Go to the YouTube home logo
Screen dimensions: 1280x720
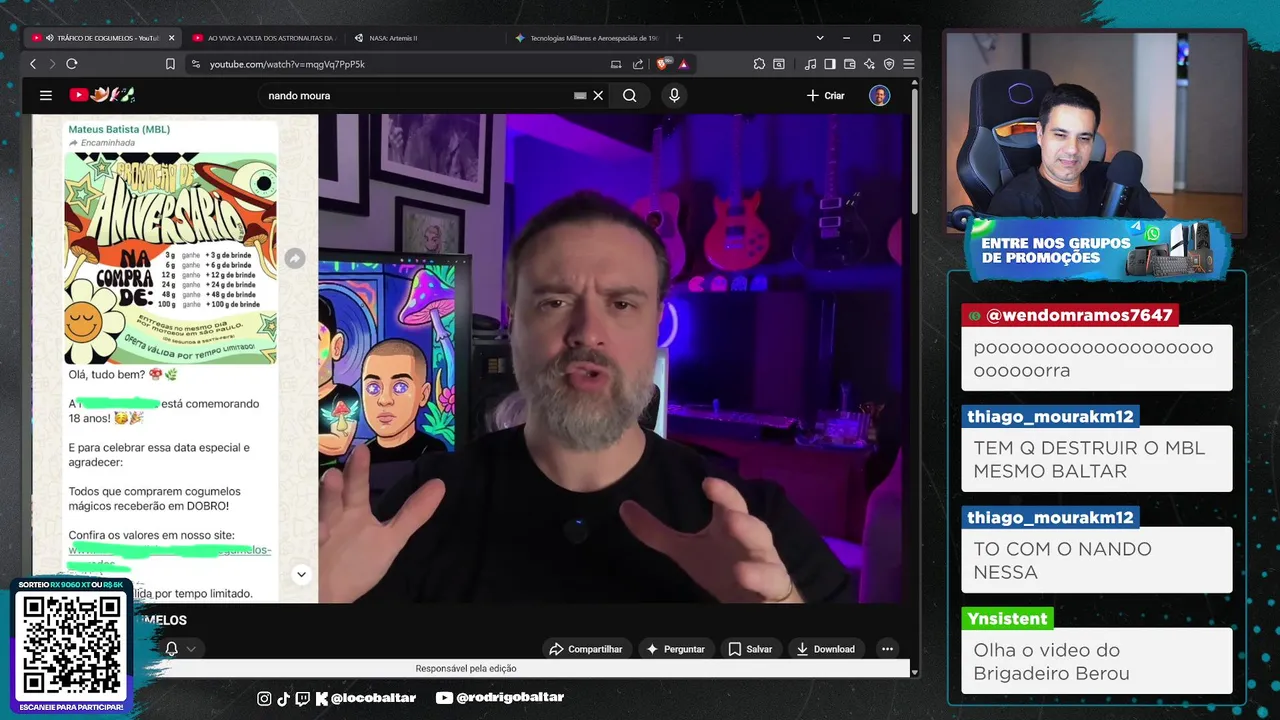tap(102, 95)
